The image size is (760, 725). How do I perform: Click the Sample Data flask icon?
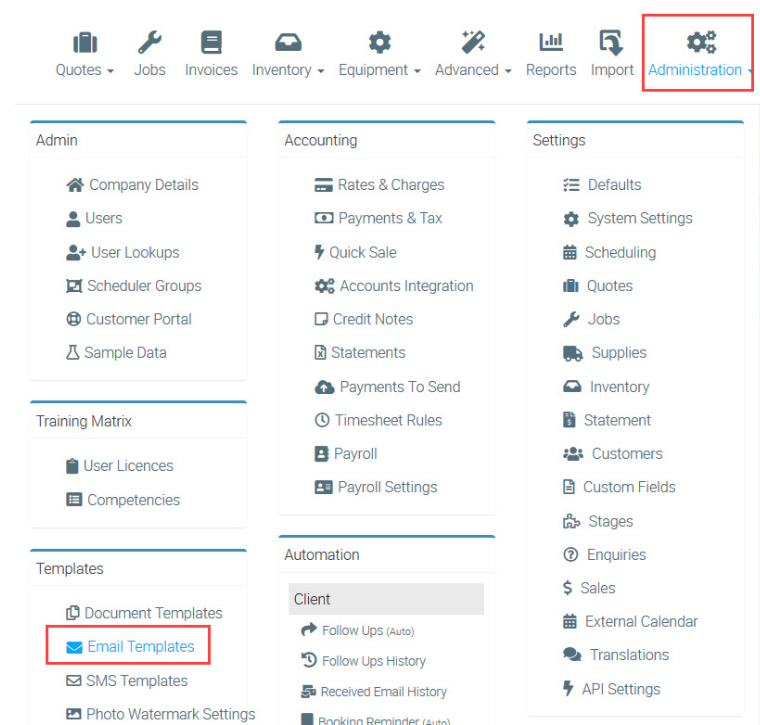73,353
